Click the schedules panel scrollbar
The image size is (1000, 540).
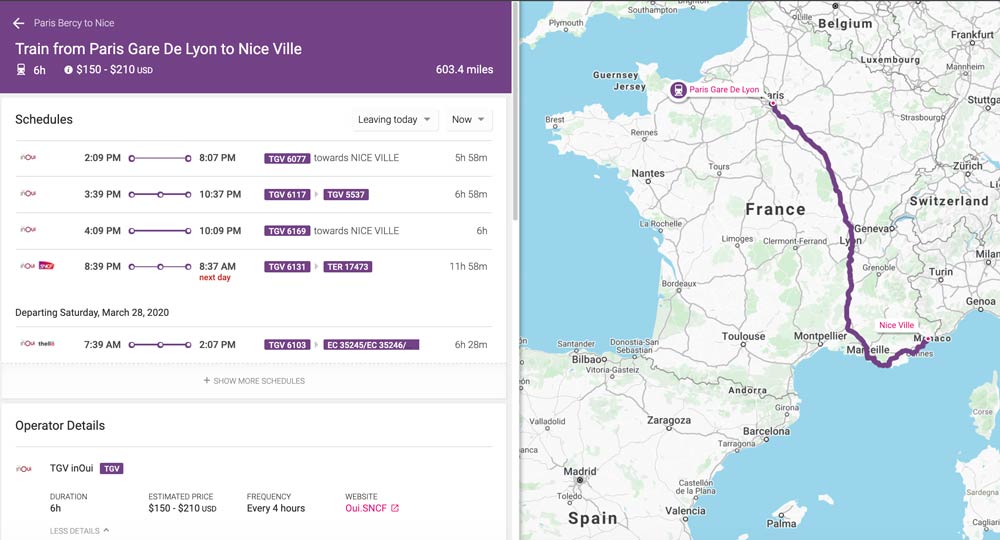coord(515,110)
